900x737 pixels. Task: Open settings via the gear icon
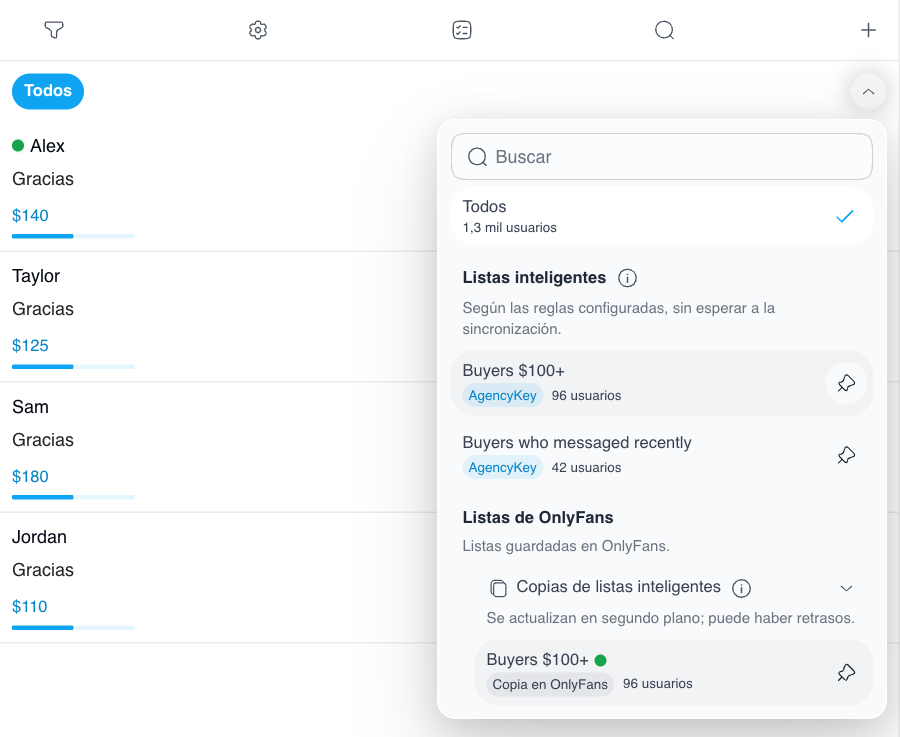(x=258, y=30)
